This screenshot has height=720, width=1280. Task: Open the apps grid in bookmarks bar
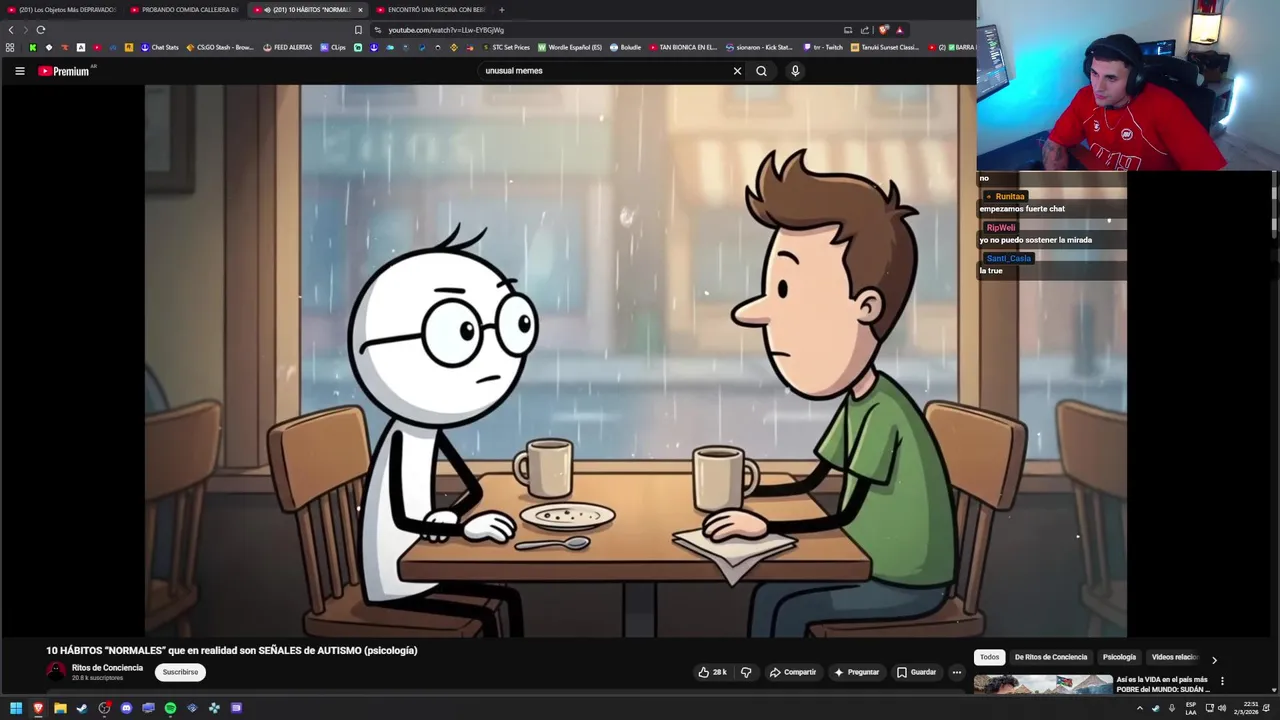point(10,47)
